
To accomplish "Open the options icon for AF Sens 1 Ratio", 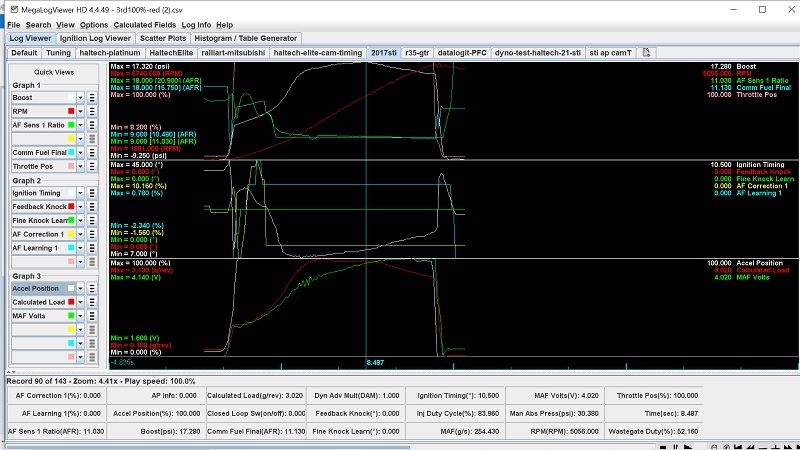I will 92,125.
